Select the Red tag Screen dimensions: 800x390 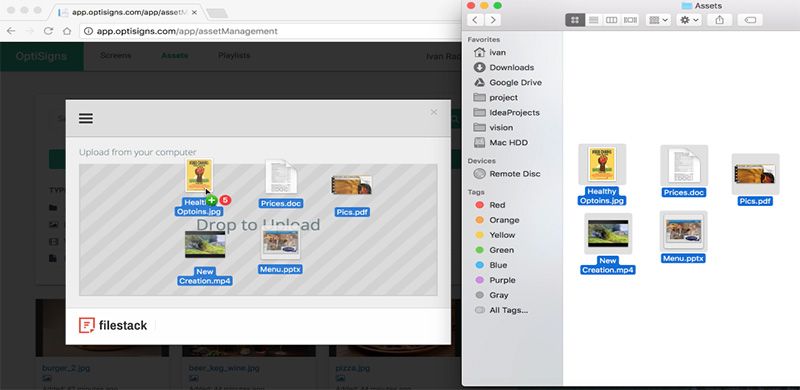(497, 205)
